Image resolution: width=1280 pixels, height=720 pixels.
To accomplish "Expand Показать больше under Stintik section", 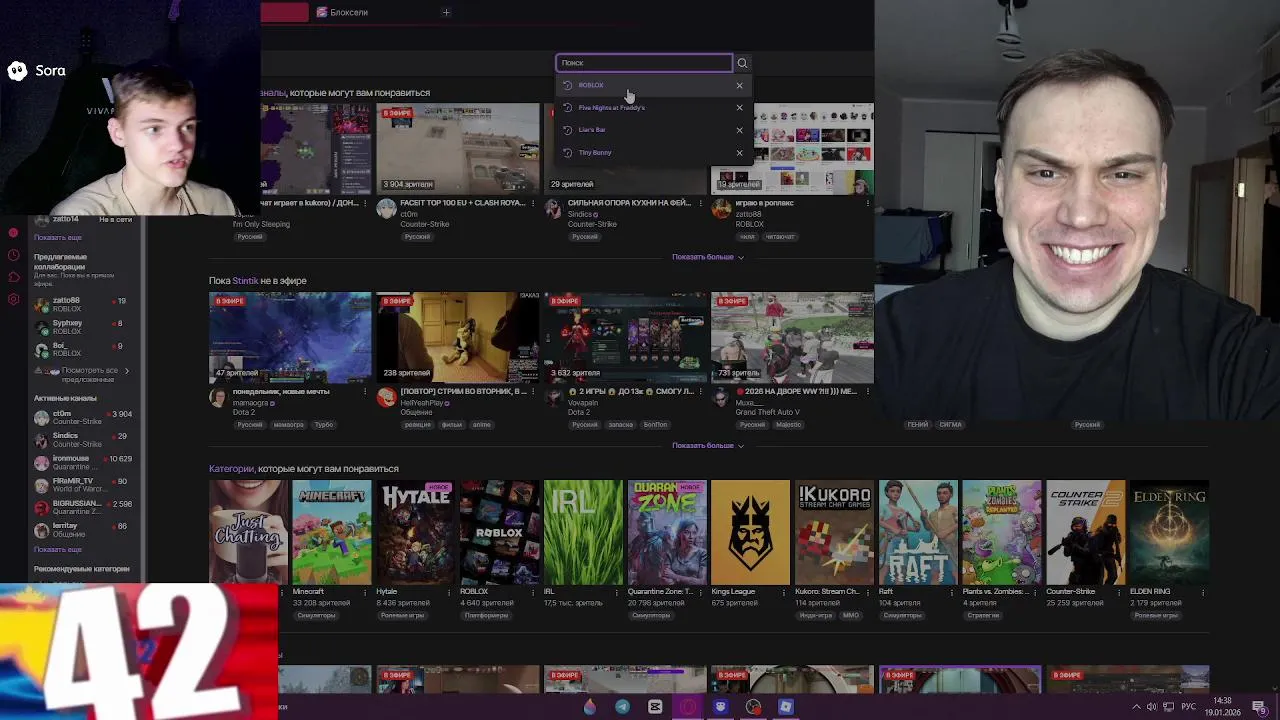I will click(707, 445).
